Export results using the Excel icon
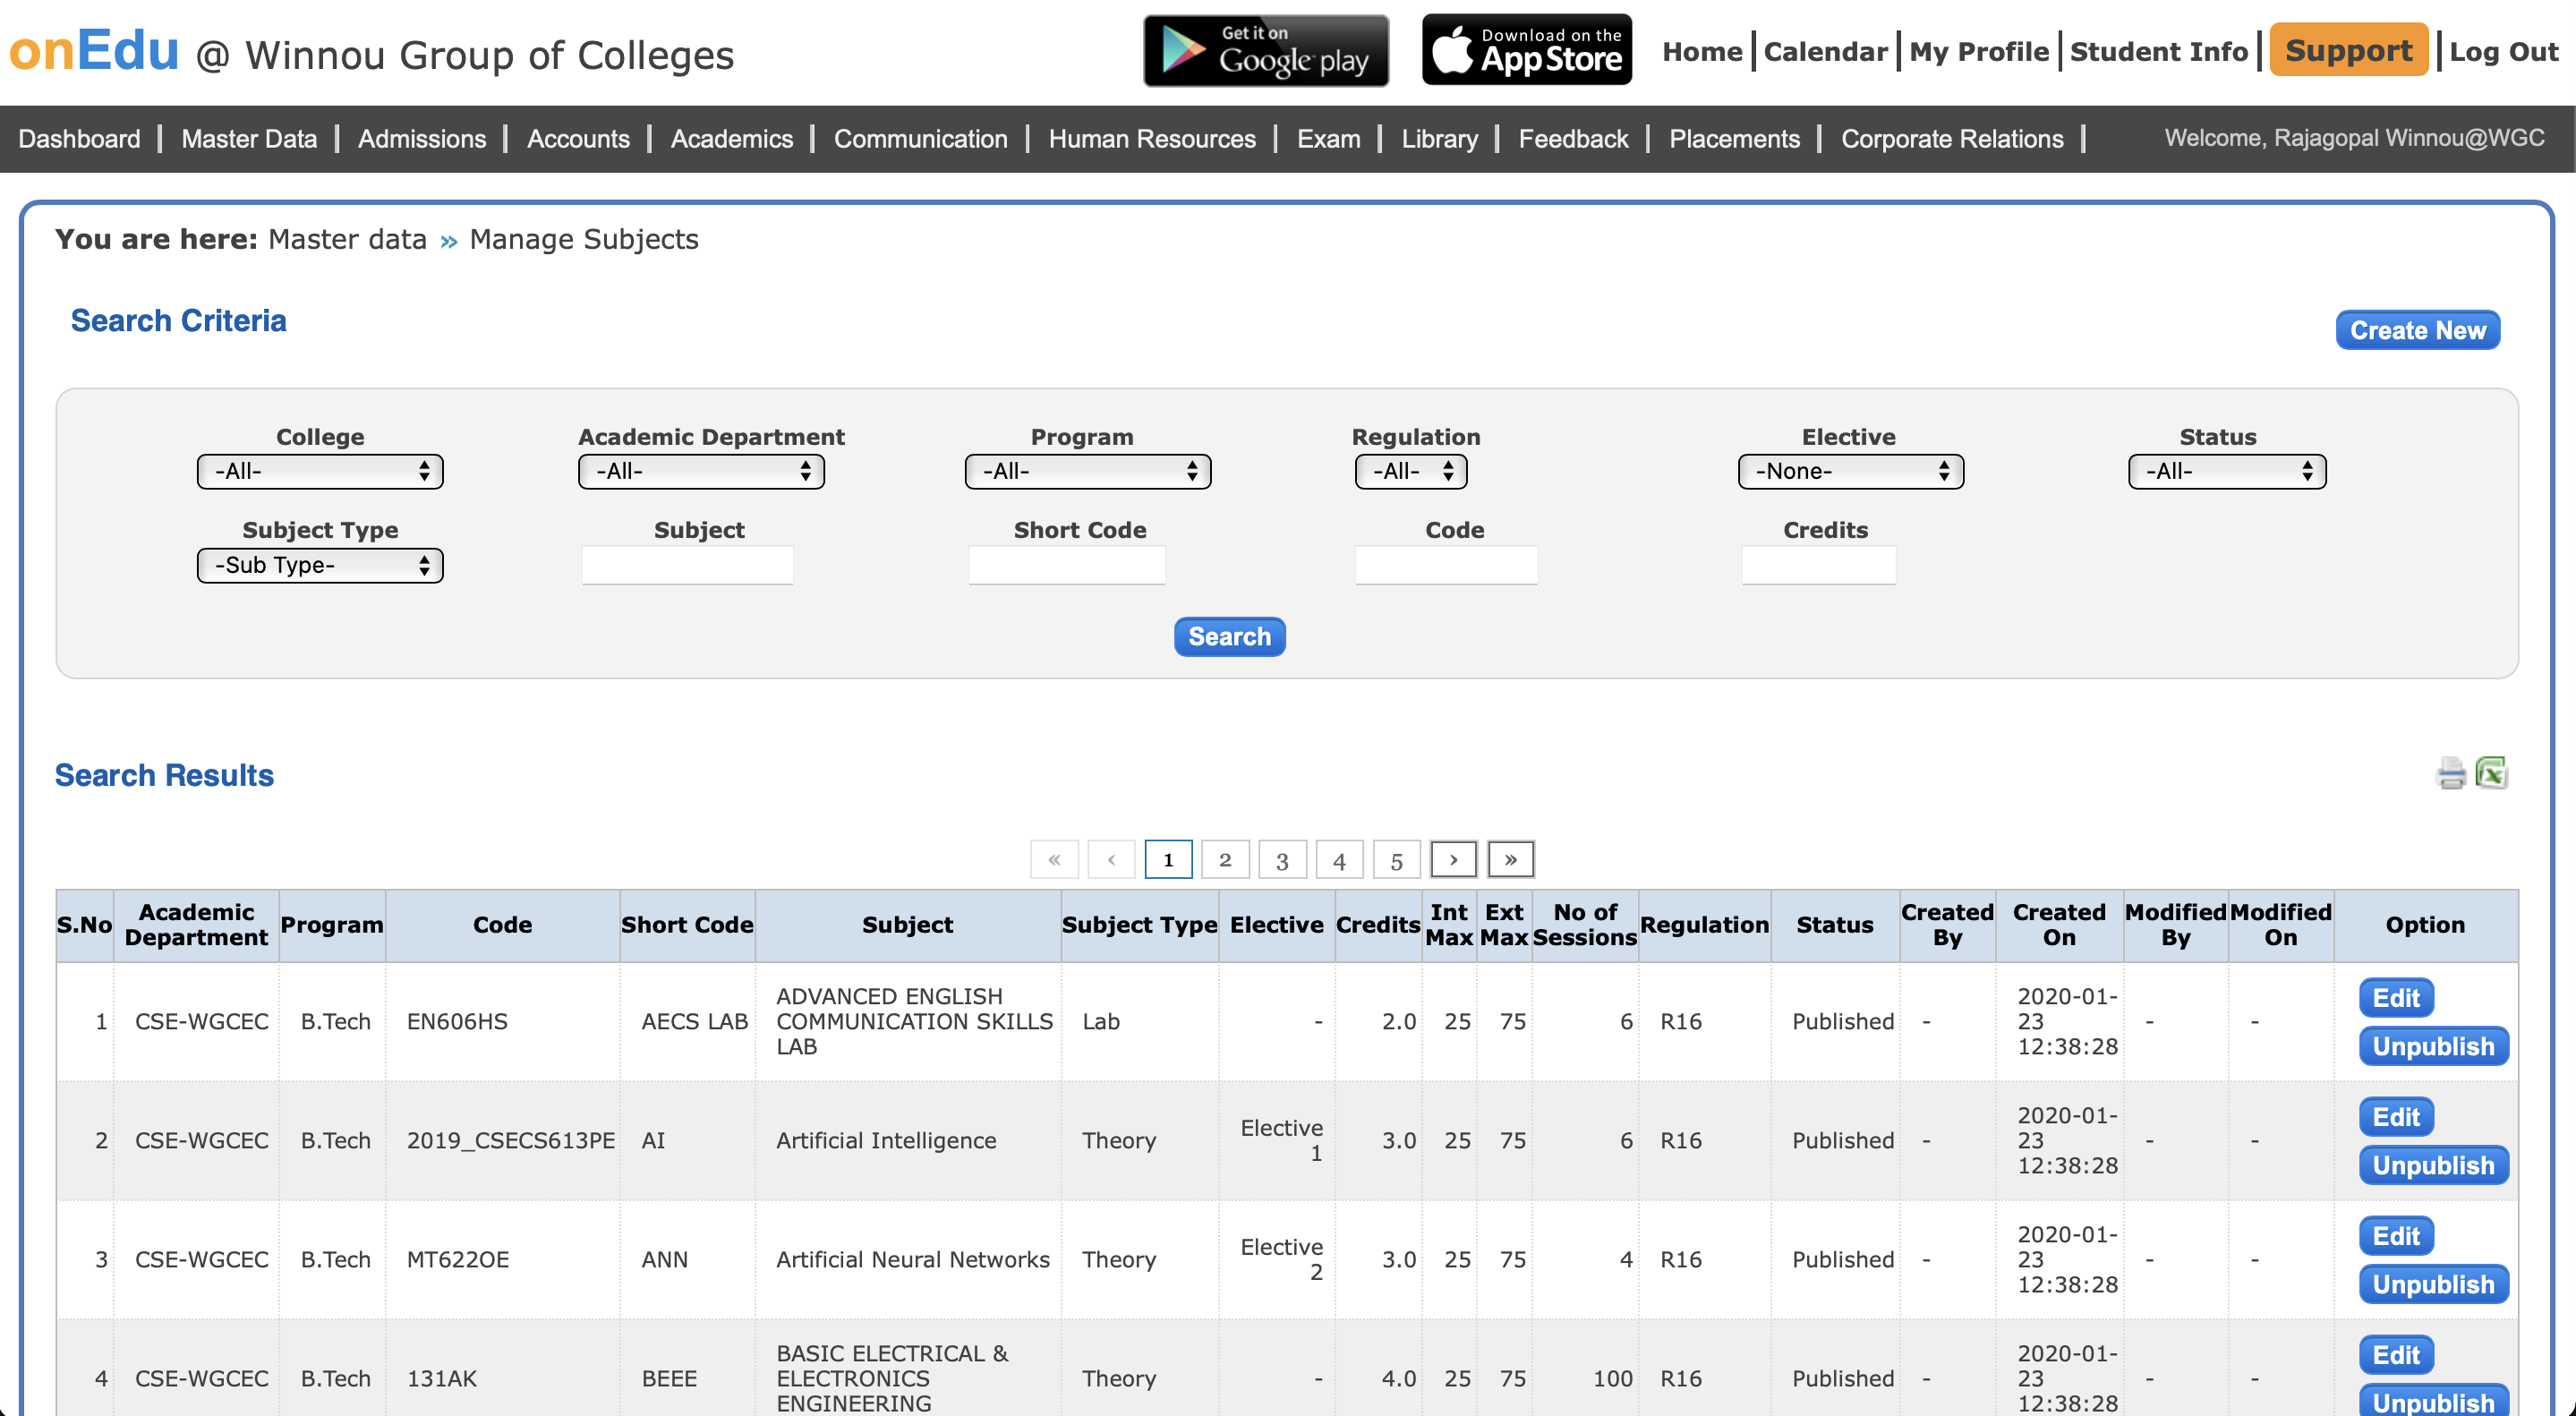Viewport: 2576px width, 1416px height. tap(2490, 773)
